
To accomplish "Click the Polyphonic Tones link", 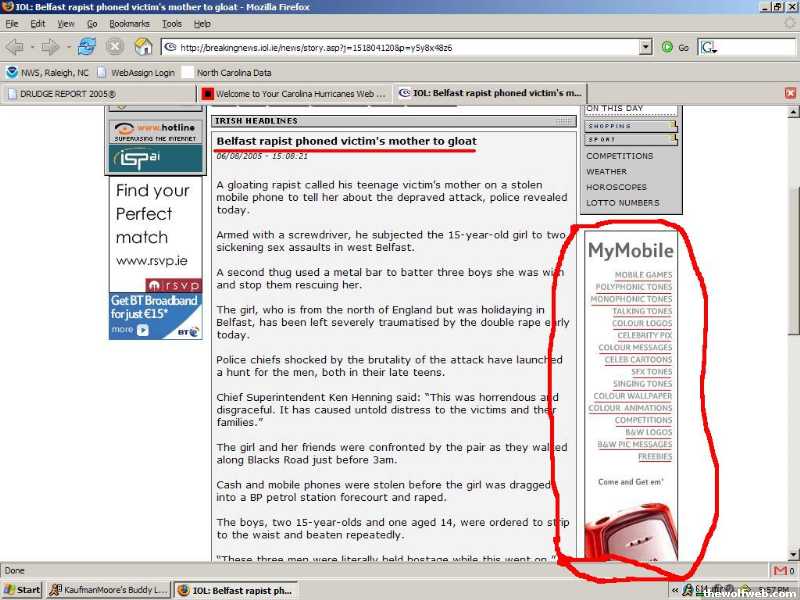I will coord(634,287).
